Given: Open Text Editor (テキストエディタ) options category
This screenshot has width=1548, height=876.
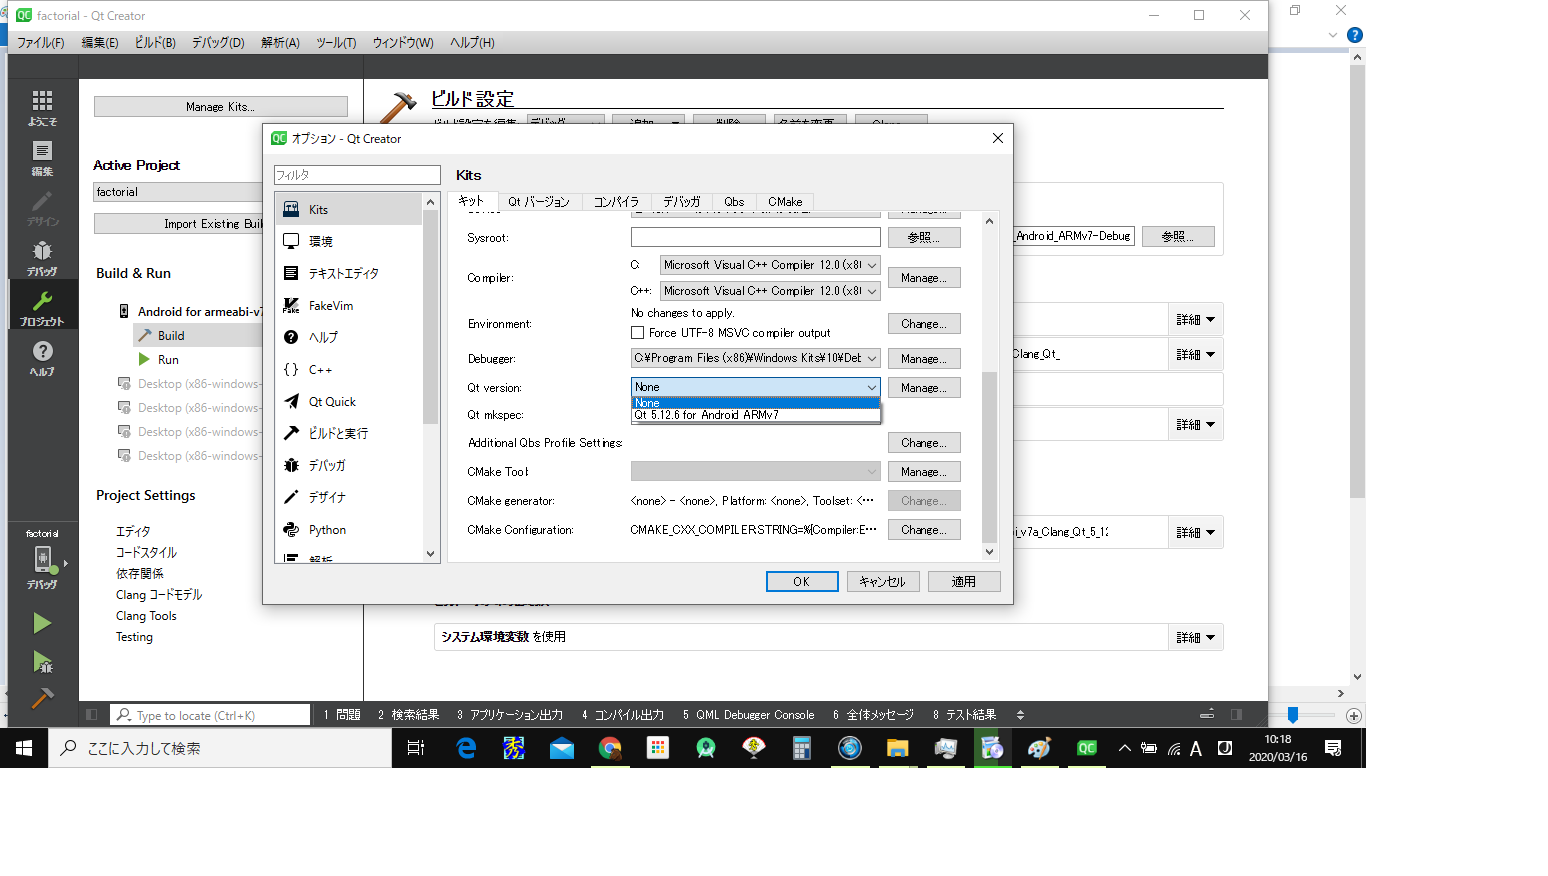Looking at the screenshot, I should (350, 273).
